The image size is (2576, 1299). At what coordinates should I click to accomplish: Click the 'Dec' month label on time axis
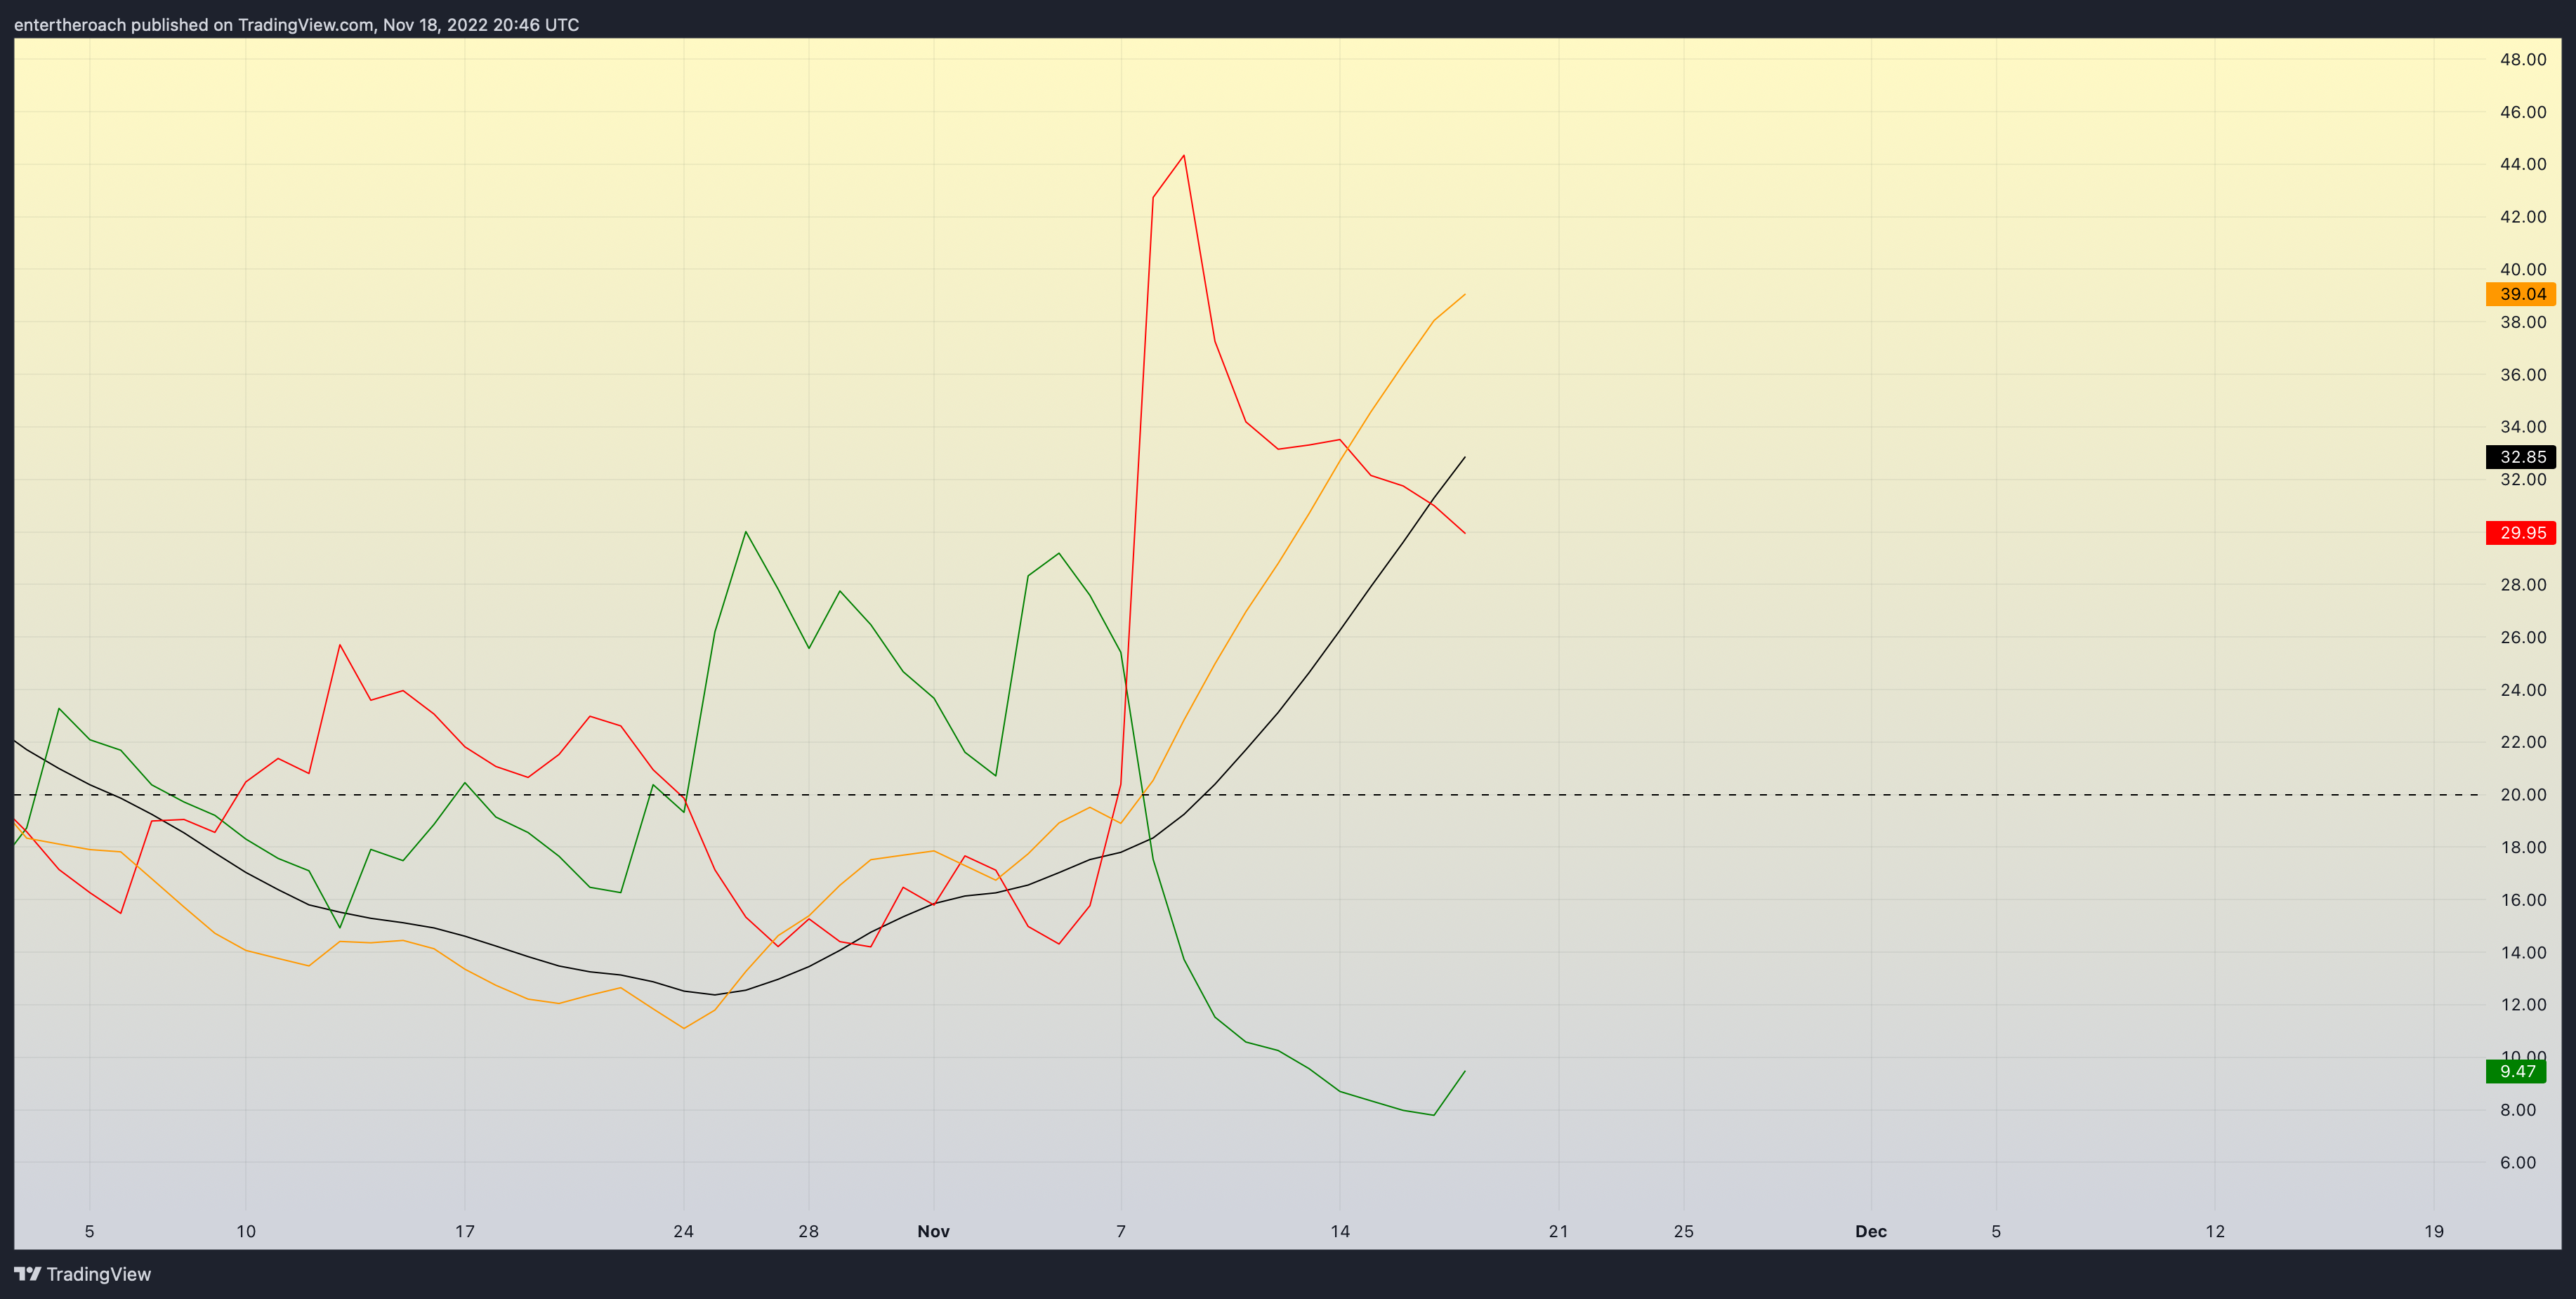1871,1232
